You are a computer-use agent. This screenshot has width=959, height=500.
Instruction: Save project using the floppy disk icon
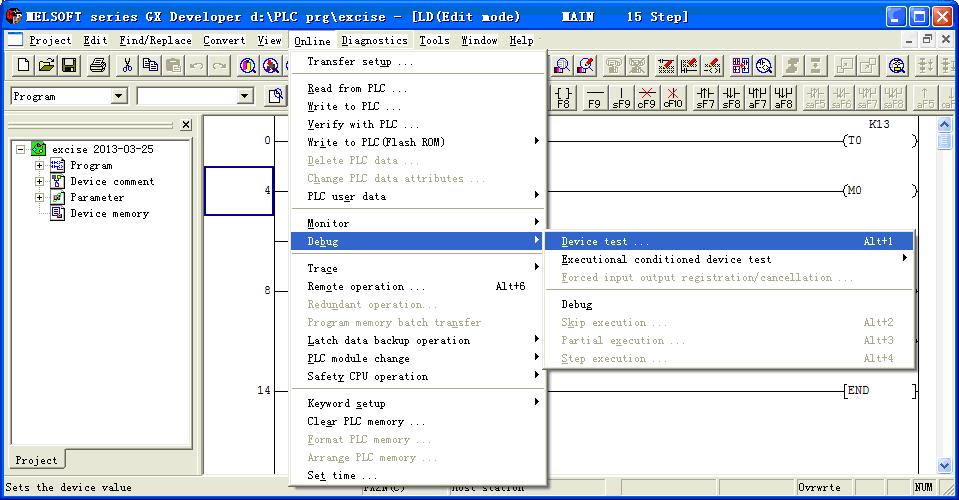click(x=69, y=66)
